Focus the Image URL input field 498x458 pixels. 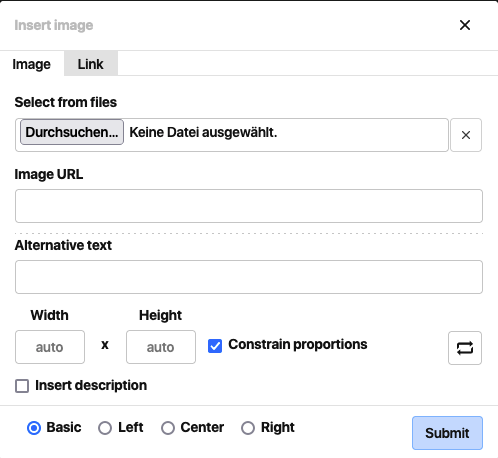249,206
